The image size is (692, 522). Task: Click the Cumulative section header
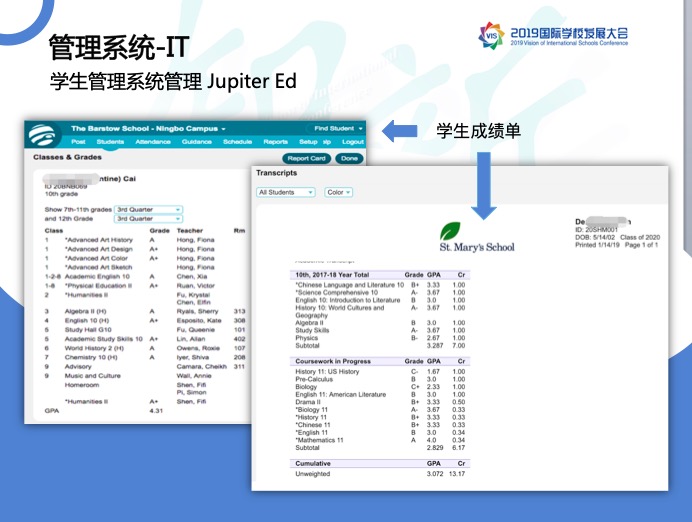tap(380, 463)
